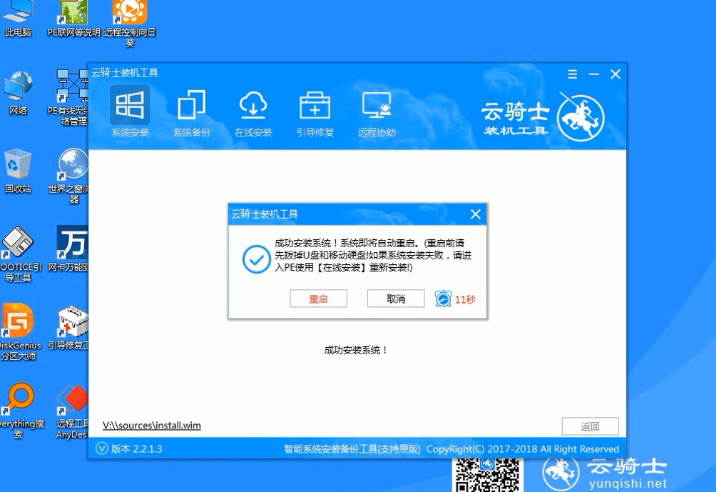Switch to 系统备份 tab
This screenshot has width=716, height=492.
click(x=191, y=112)
